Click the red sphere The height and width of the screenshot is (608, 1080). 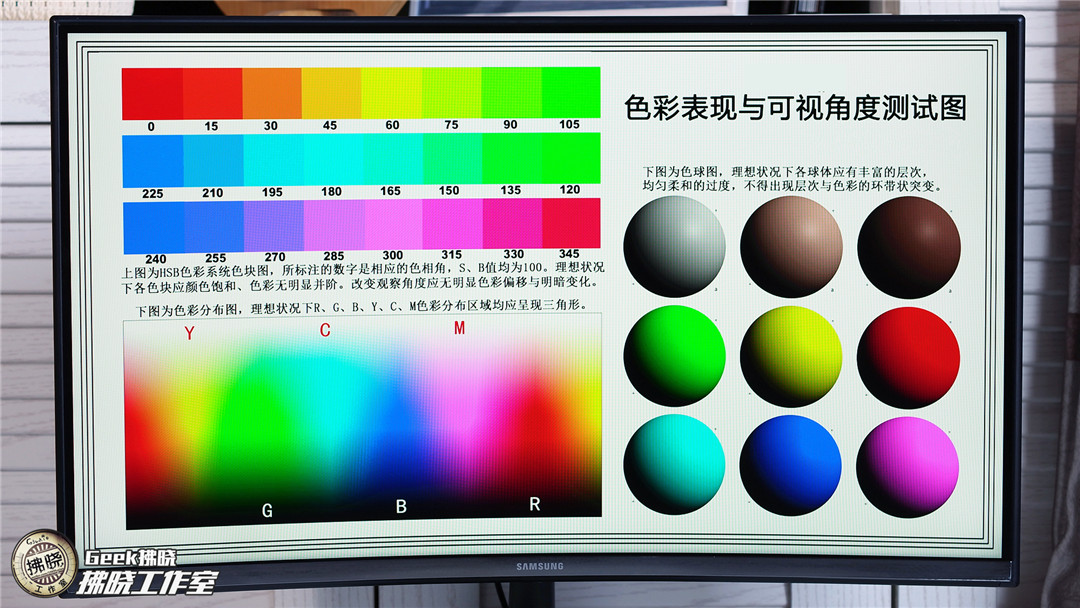pos(908,358)
